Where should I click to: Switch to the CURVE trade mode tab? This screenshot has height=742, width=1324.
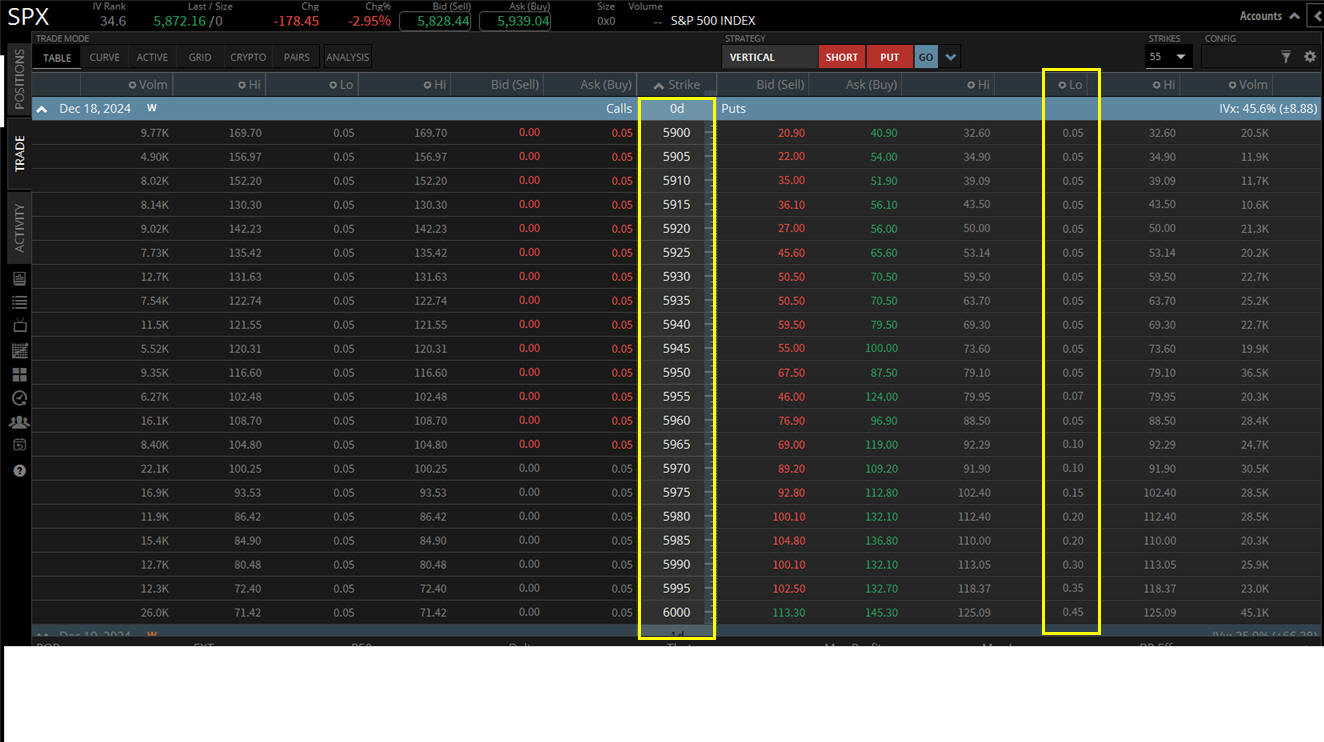(x=105, y=57)
